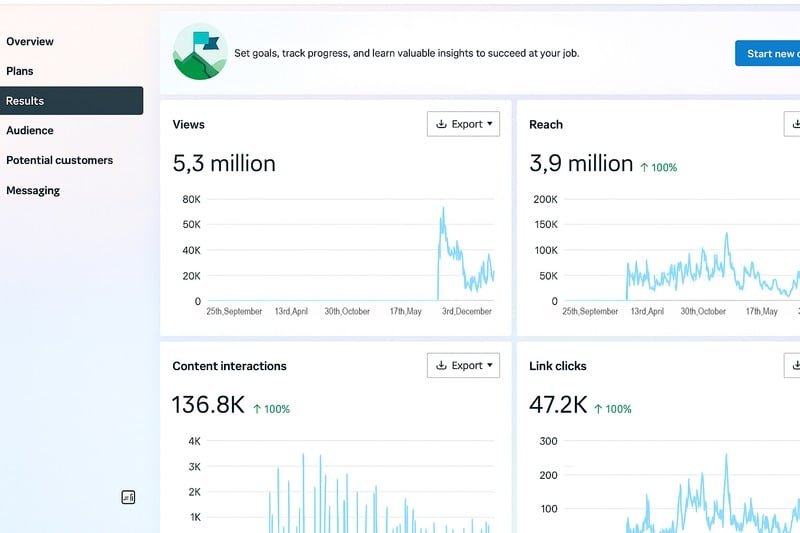The height and width of the screenshot is (533, 800).
Task: Click green up arrow next to 47.2K
Action: click(599, 409)
